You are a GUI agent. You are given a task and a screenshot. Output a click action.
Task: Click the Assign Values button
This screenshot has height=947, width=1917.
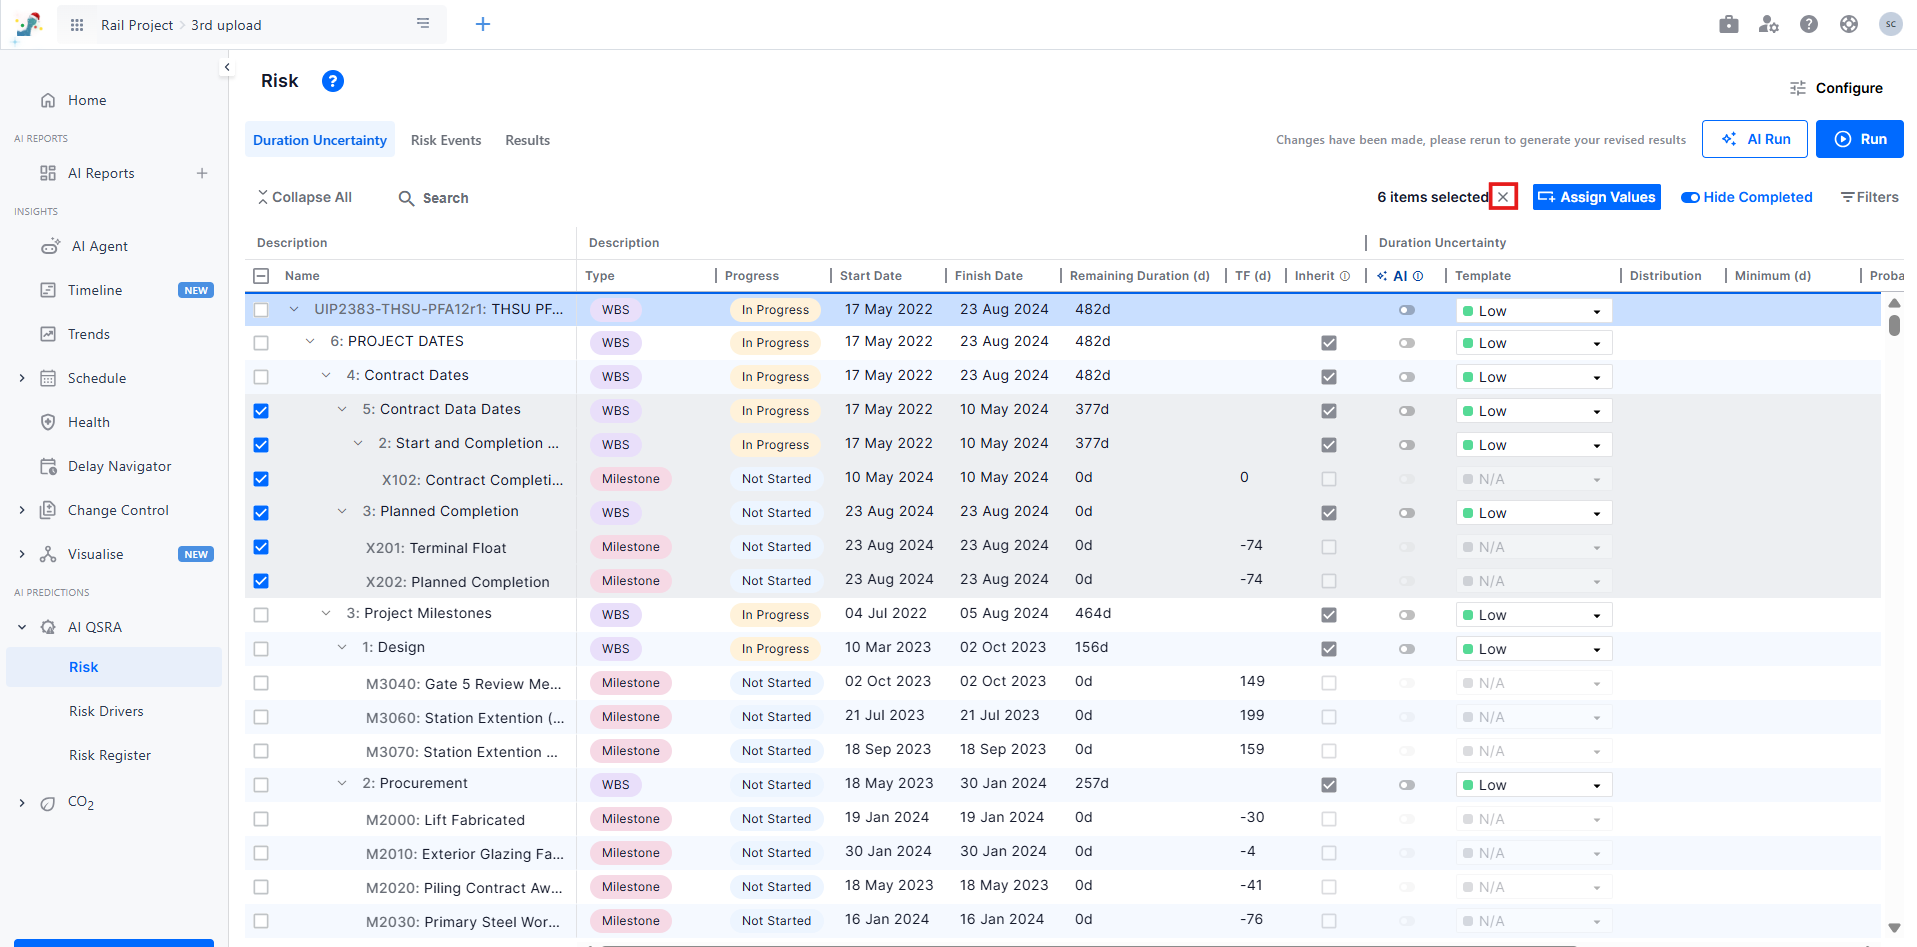point(1596,197)
